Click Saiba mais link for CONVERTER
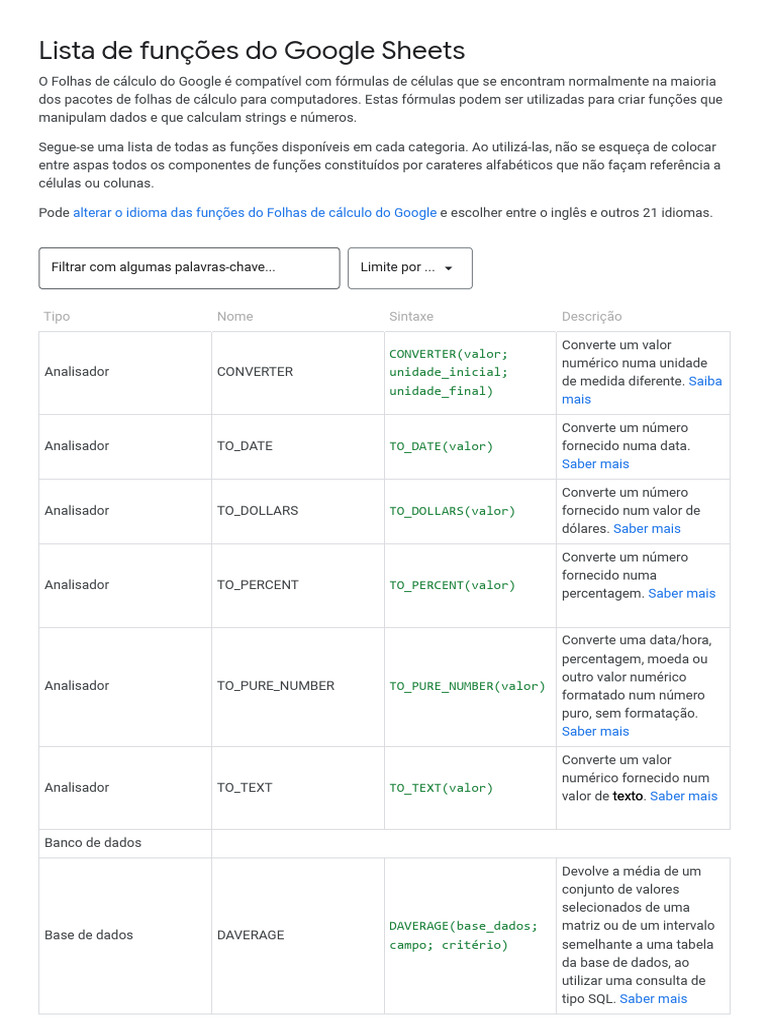This screenshot has width=768, height=1024. tap(704, 381)
